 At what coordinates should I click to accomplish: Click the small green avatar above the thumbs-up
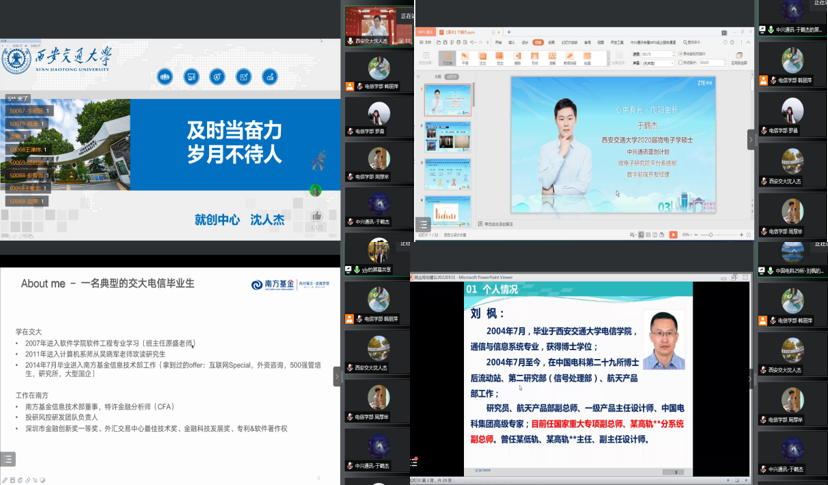(315, 190)
